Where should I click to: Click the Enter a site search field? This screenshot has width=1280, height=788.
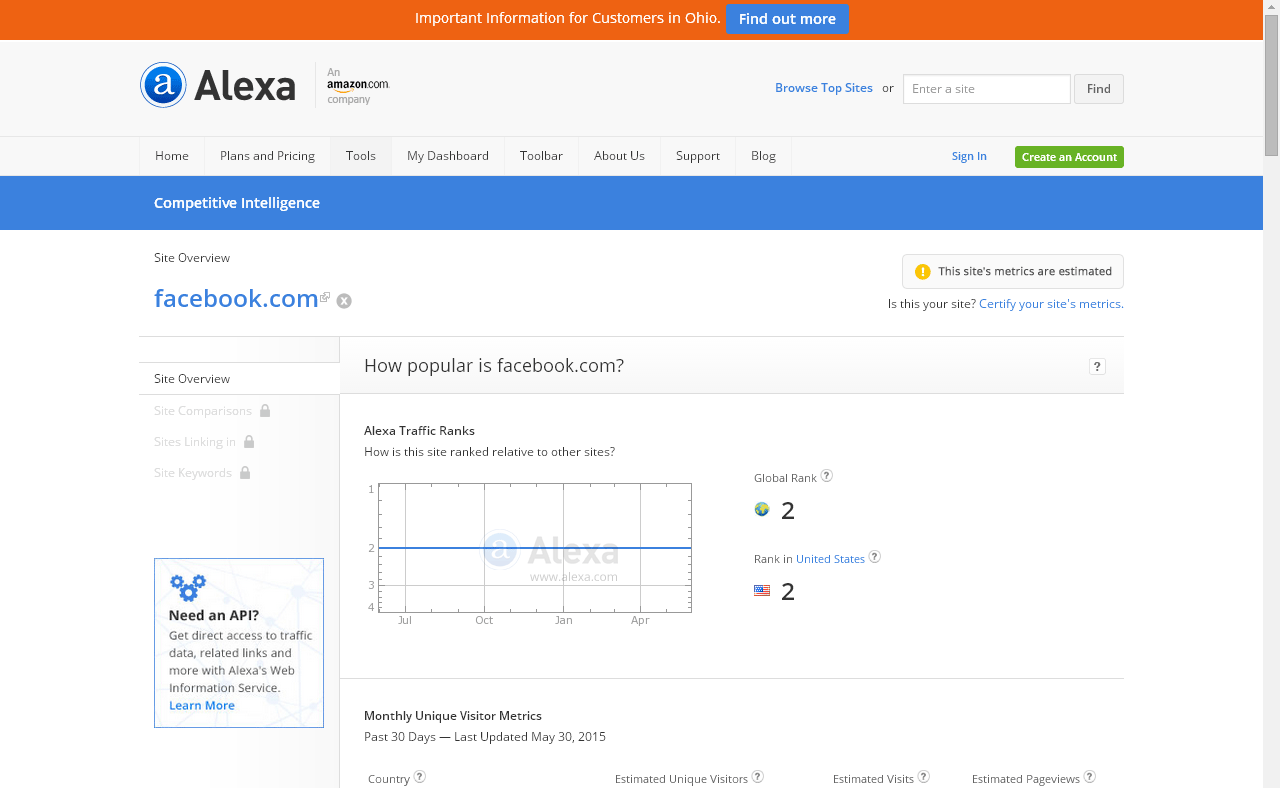(987, 89)
